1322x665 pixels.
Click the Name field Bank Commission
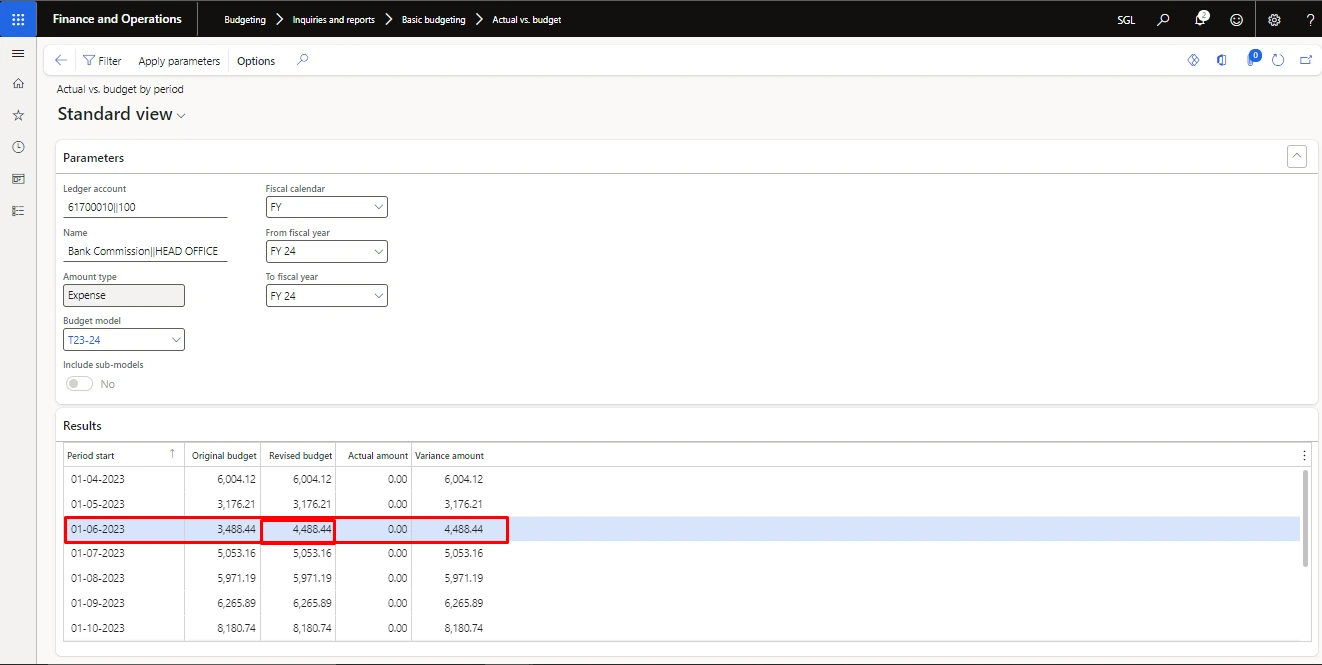(145, 251)
